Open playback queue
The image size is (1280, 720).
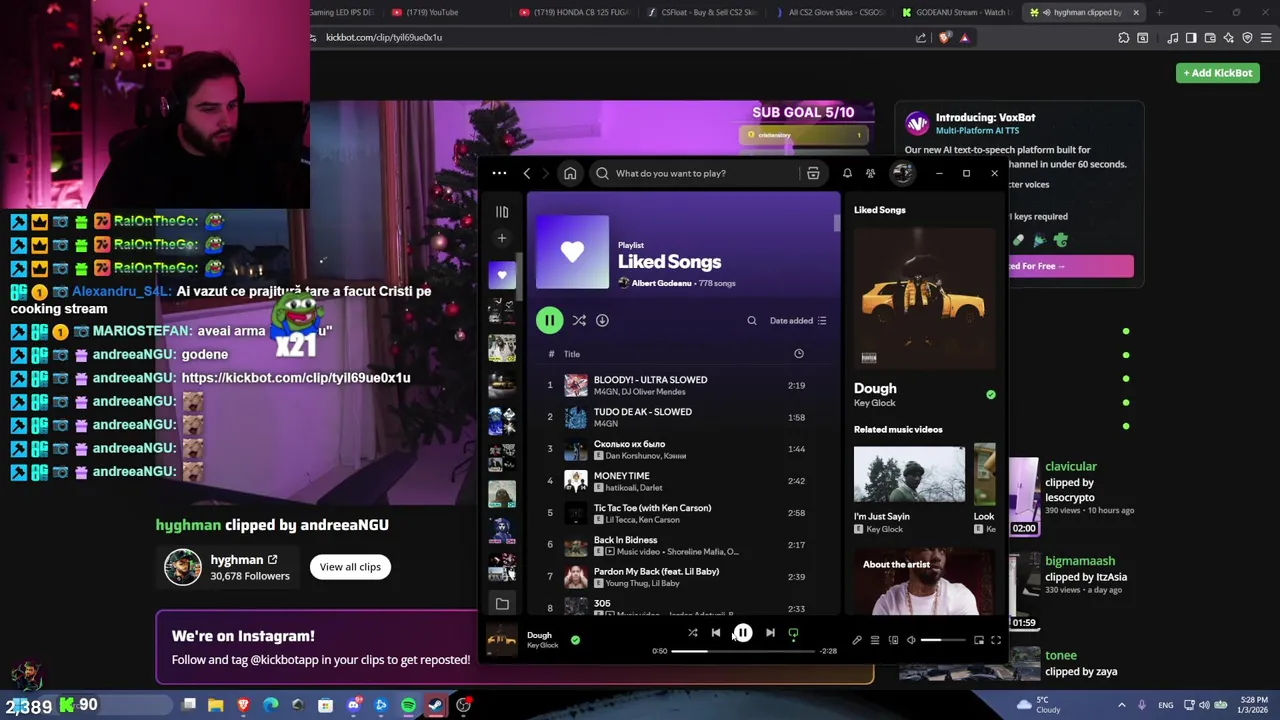point(875,640)
